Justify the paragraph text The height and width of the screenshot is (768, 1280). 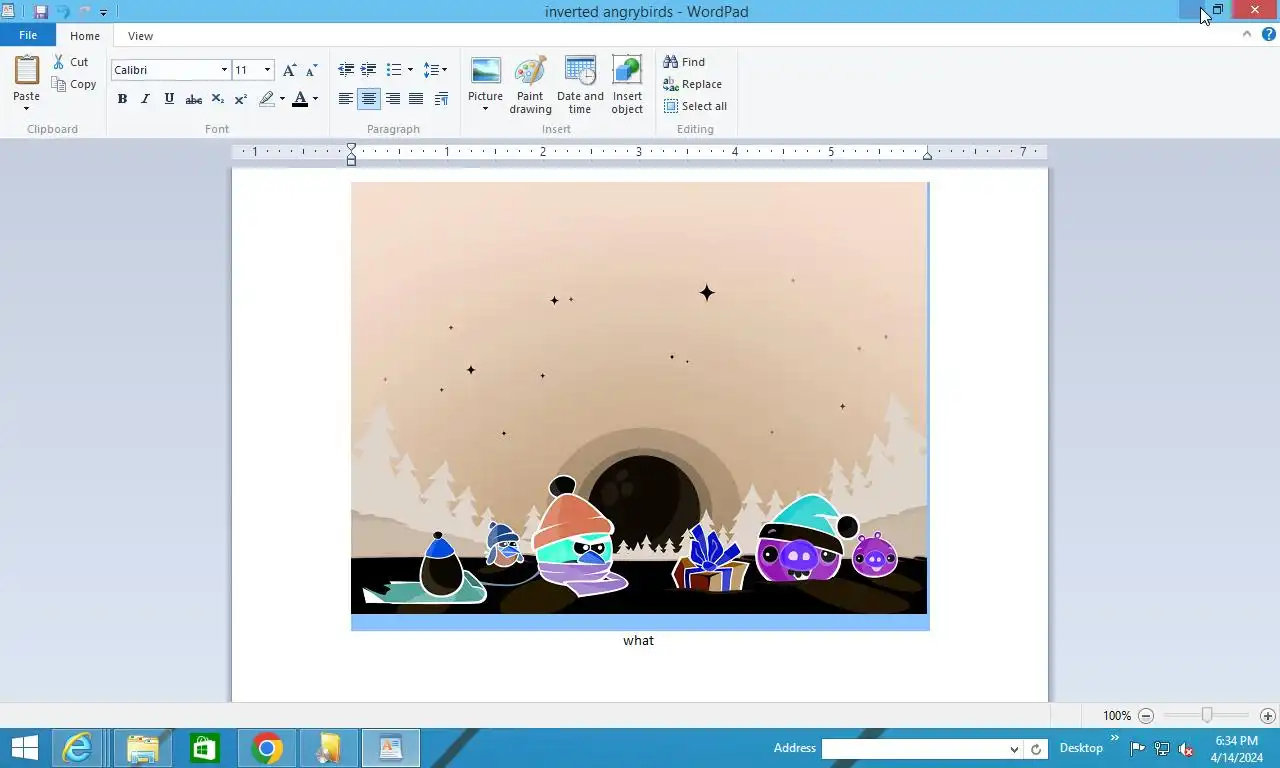pos(416,99)
